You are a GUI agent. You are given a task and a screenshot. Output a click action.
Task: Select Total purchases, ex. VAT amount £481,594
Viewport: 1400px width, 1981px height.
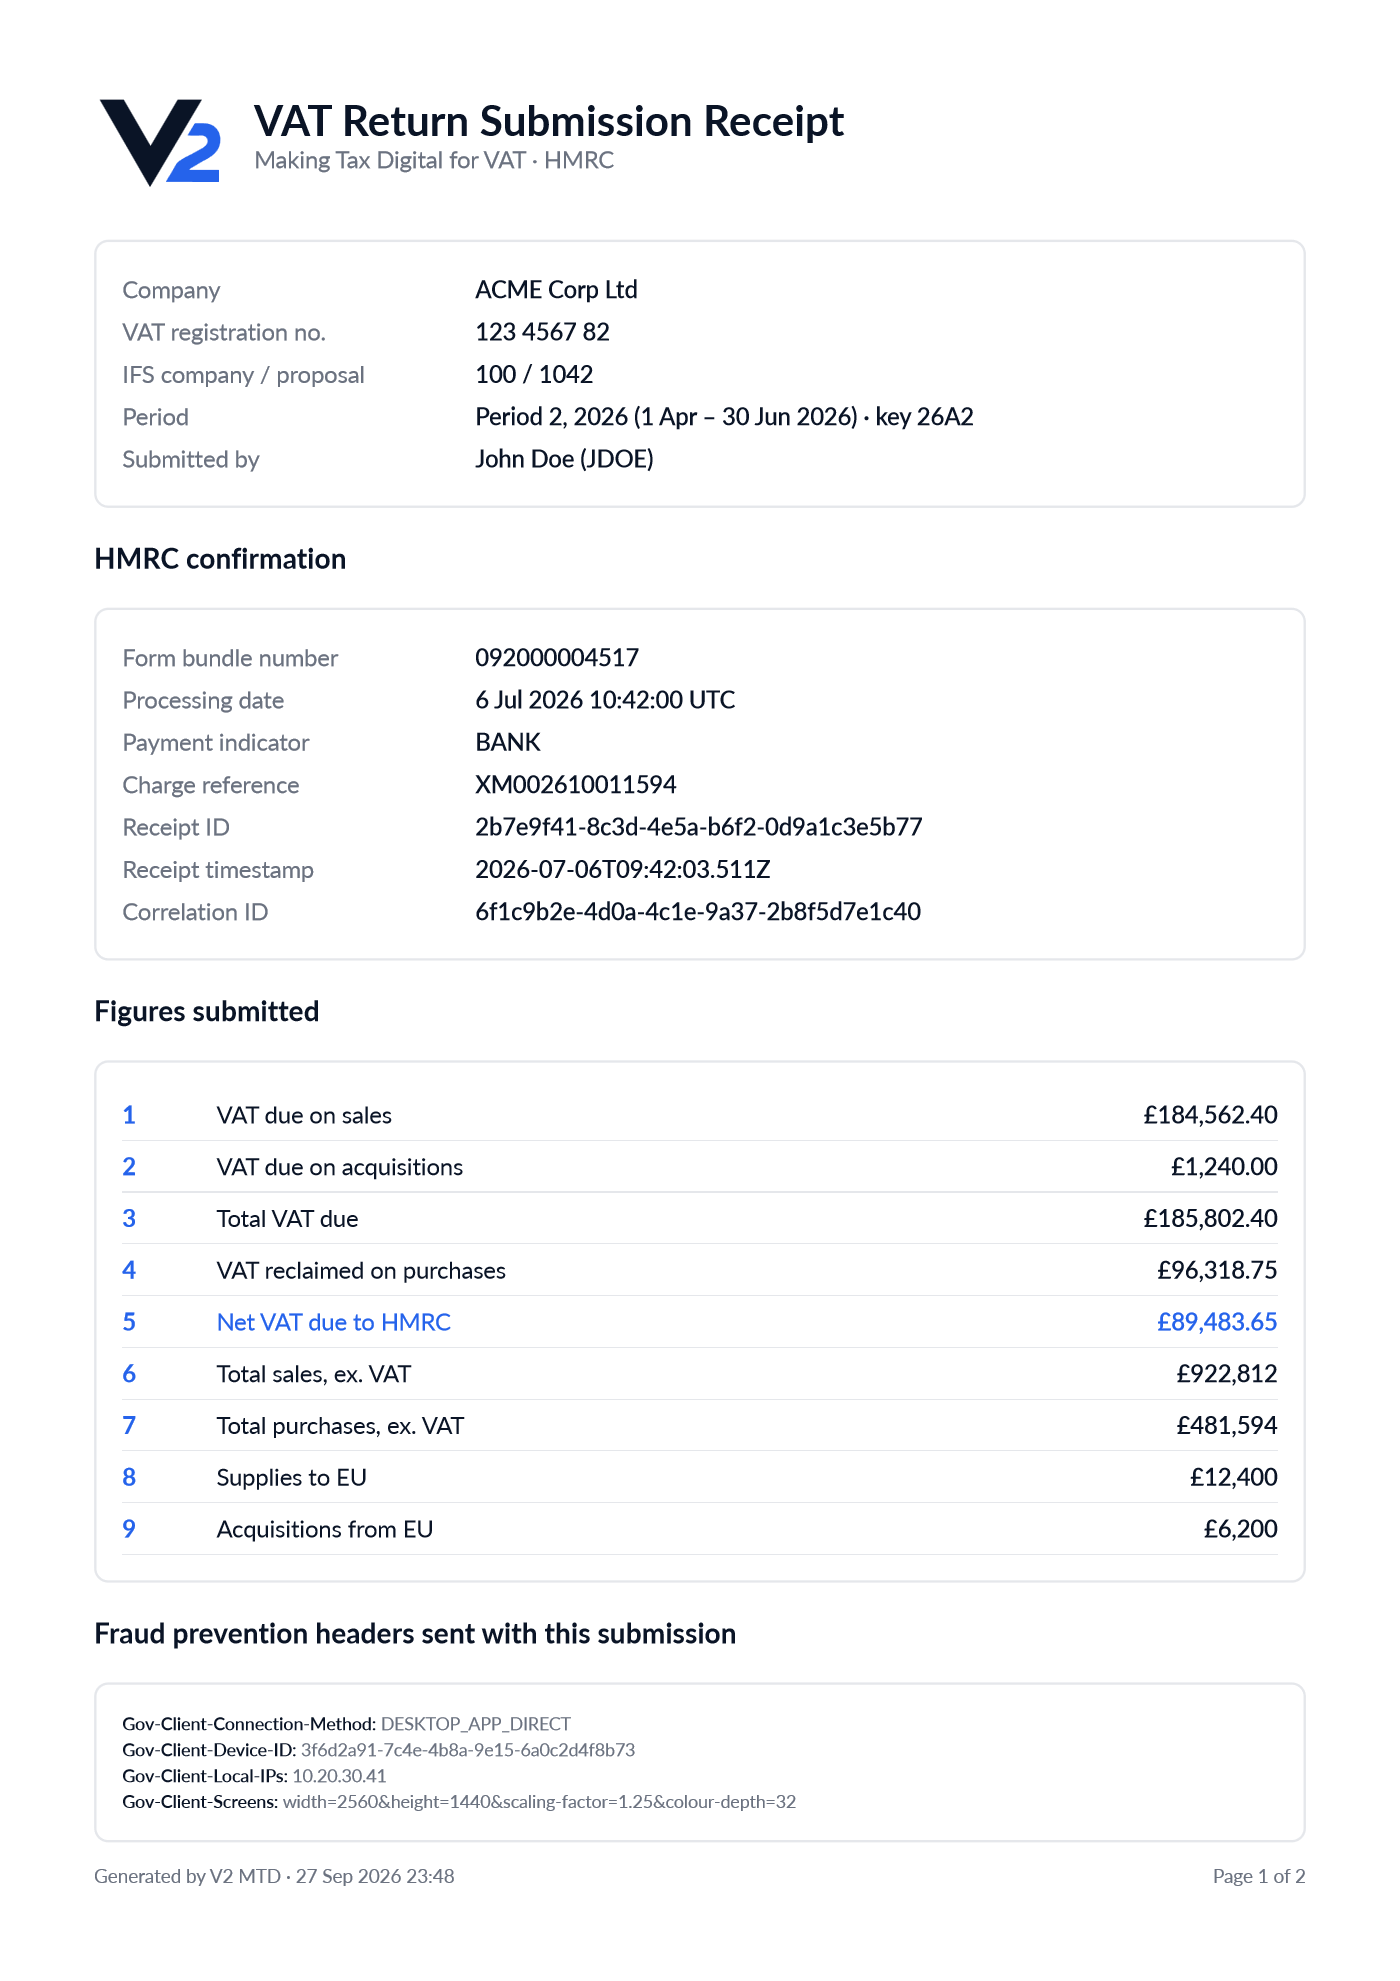pyautogui.click(x=1227, y=1425)
